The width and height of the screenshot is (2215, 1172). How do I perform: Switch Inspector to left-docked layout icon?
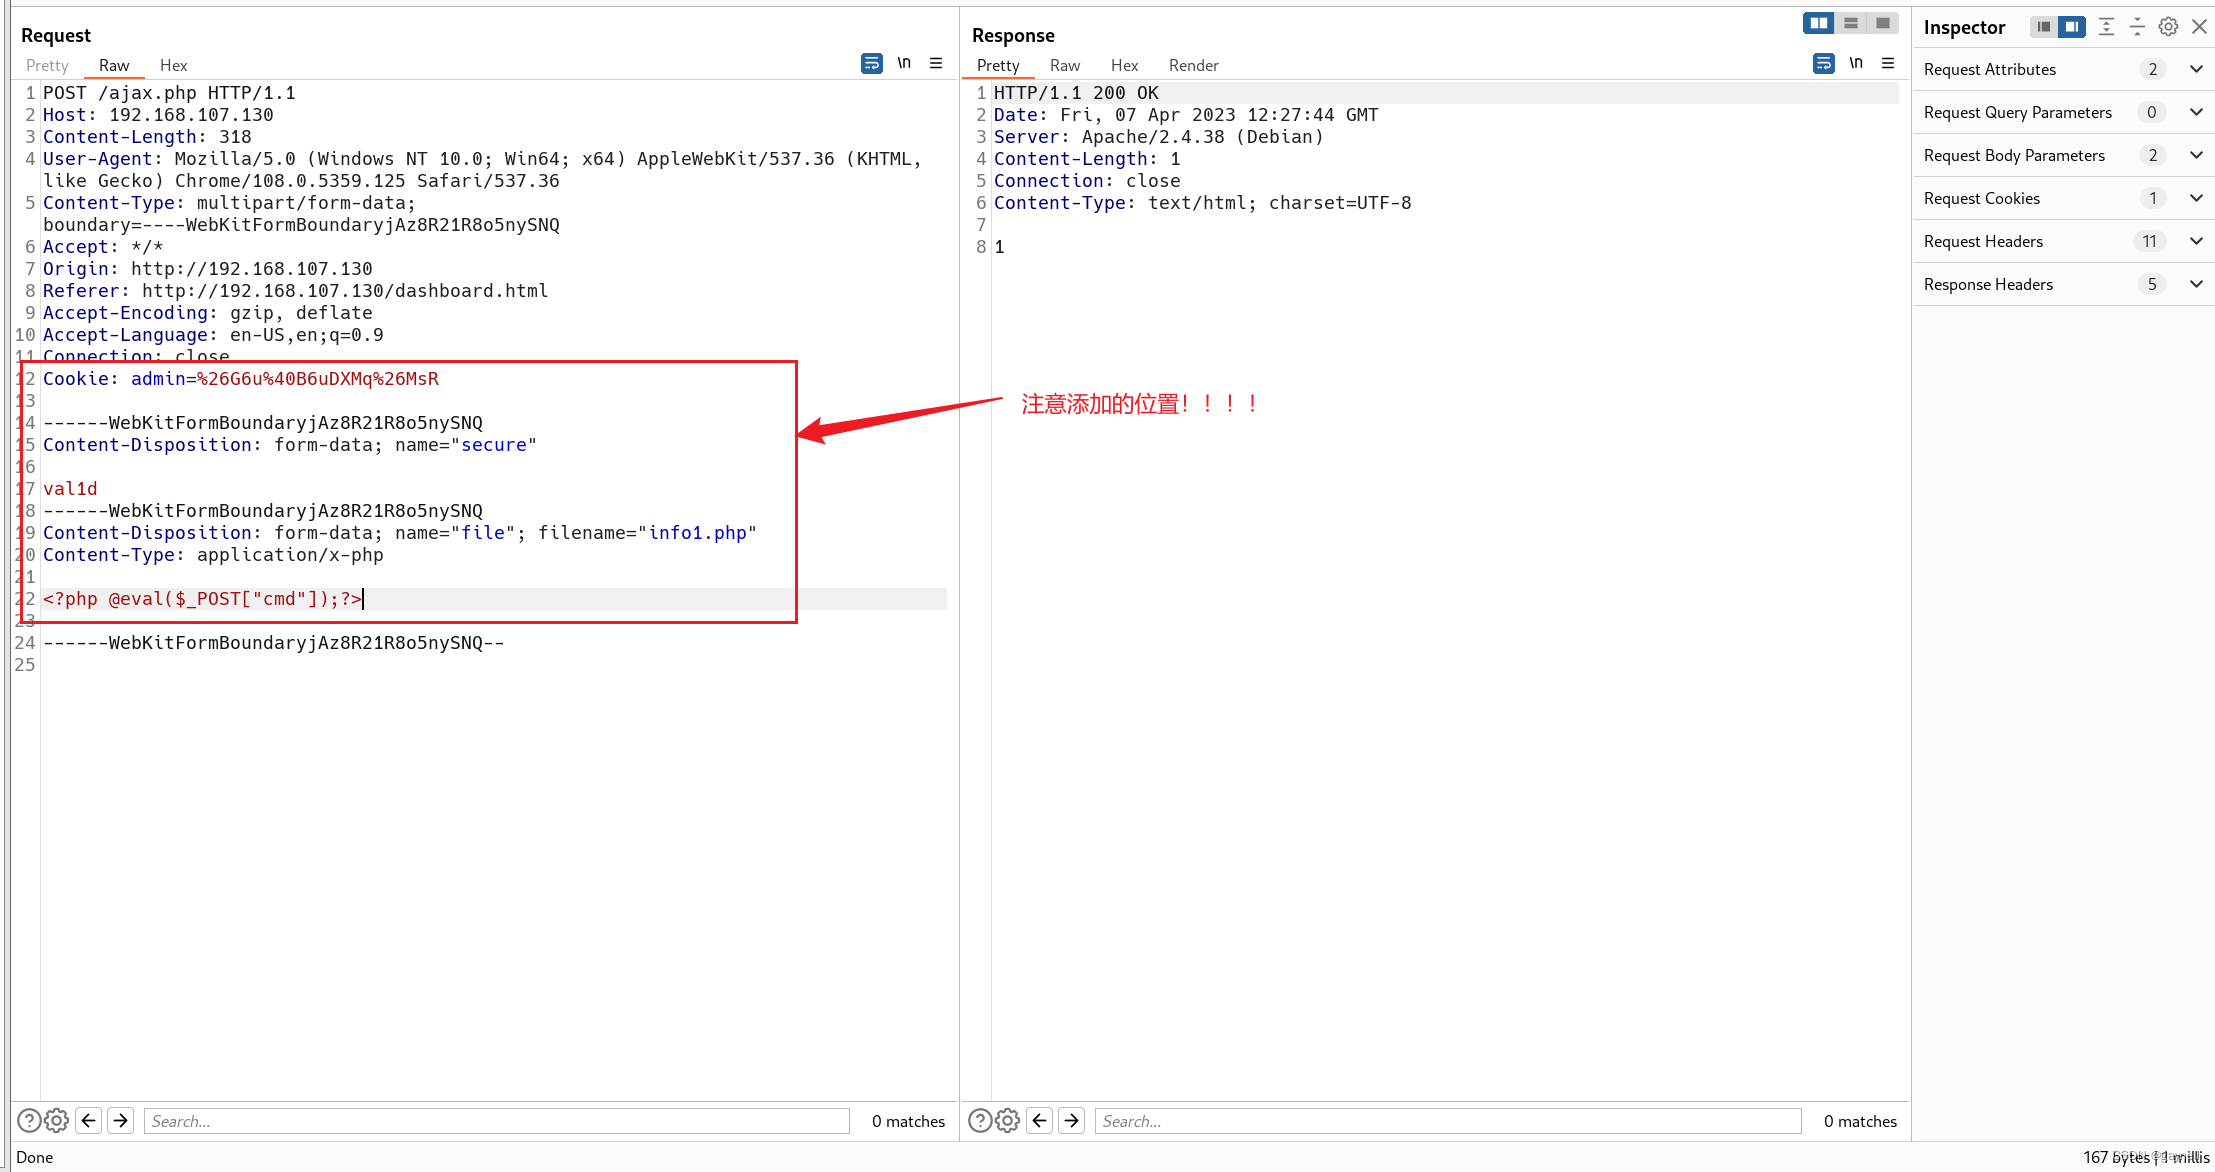[x=2043, y=27]
